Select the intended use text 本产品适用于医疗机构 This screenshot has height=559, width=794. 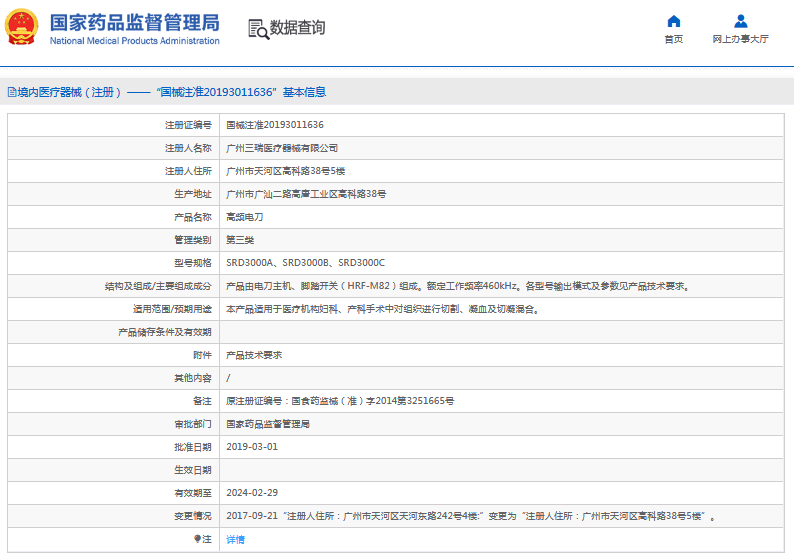[382, 309]
